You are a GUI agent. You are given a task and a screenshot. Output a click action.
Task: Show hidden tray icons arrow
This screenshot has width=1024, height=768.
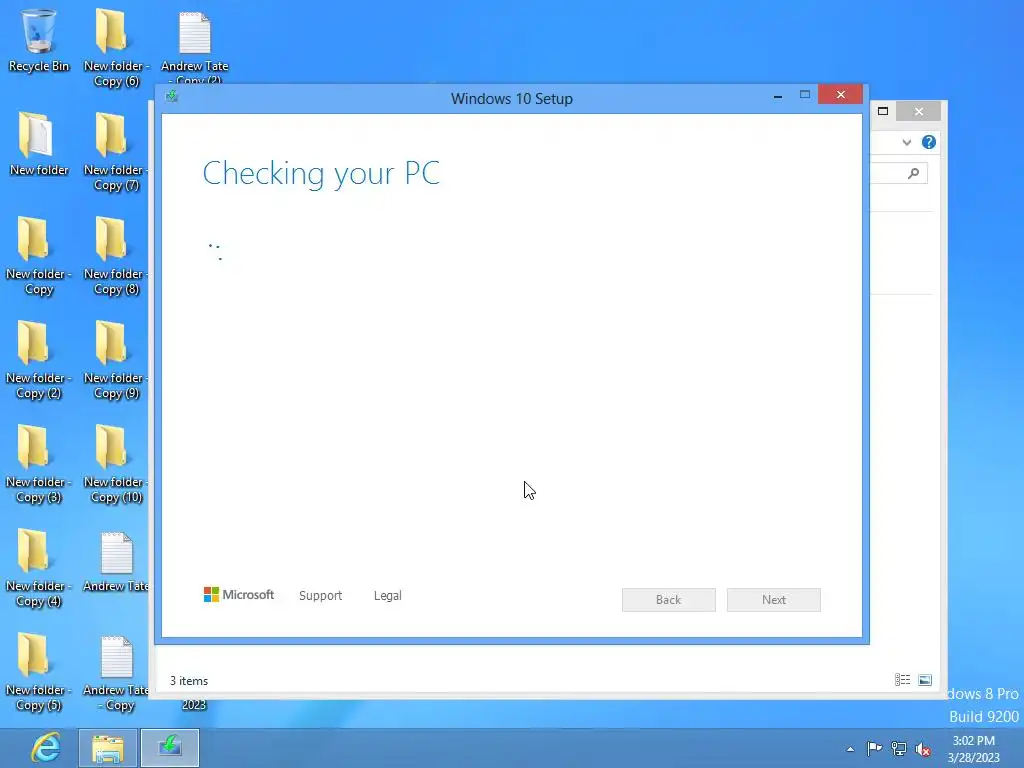(x=850, y=749)
